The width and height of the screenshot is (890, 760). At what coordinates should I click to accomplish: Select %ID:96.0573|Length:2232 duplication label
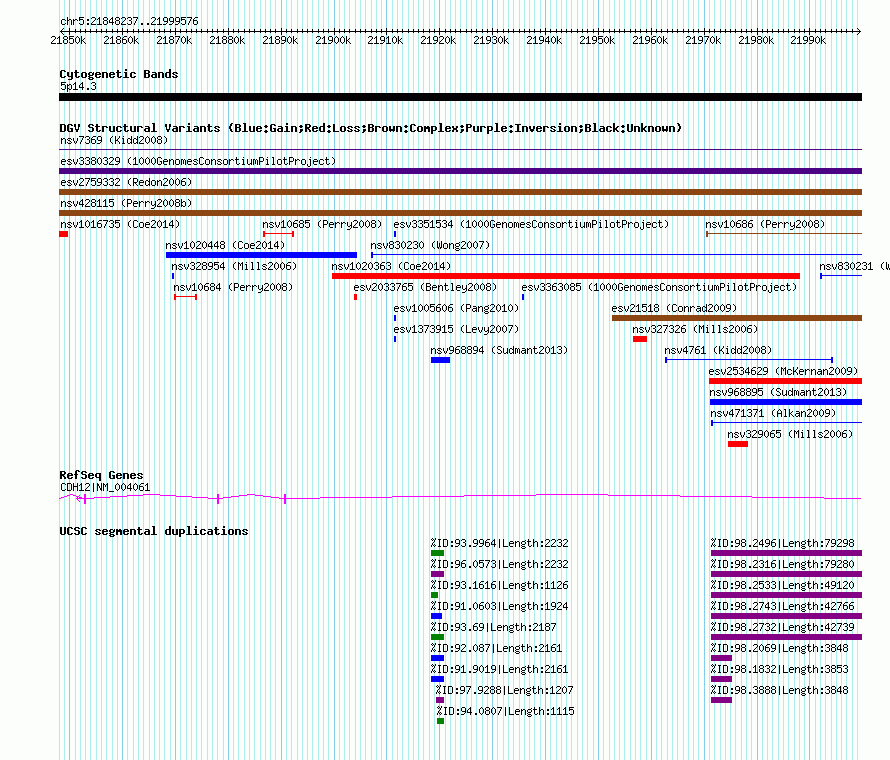499,564
